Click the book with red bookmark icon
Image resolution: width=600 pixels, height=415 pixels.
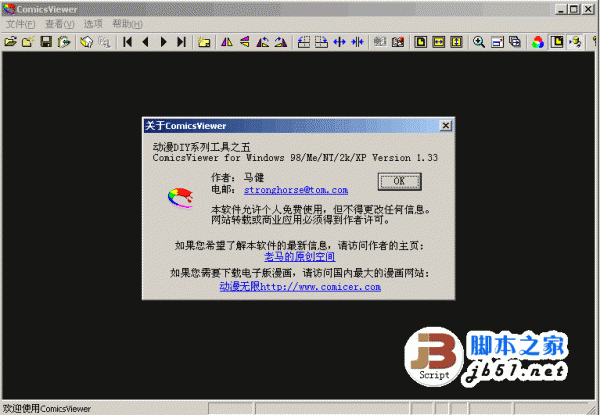[x=398, y=42]
